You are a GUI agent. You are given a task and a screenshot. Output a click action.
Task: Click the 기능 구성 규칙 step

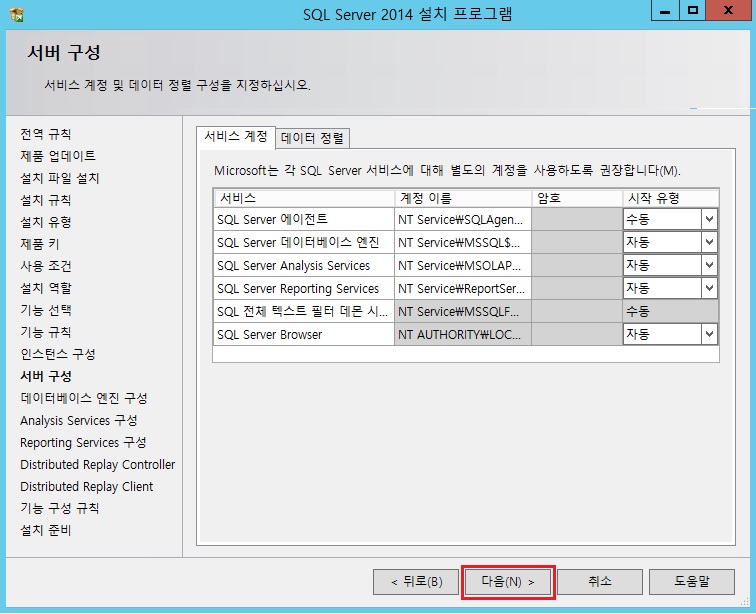(x=60, y=508)
